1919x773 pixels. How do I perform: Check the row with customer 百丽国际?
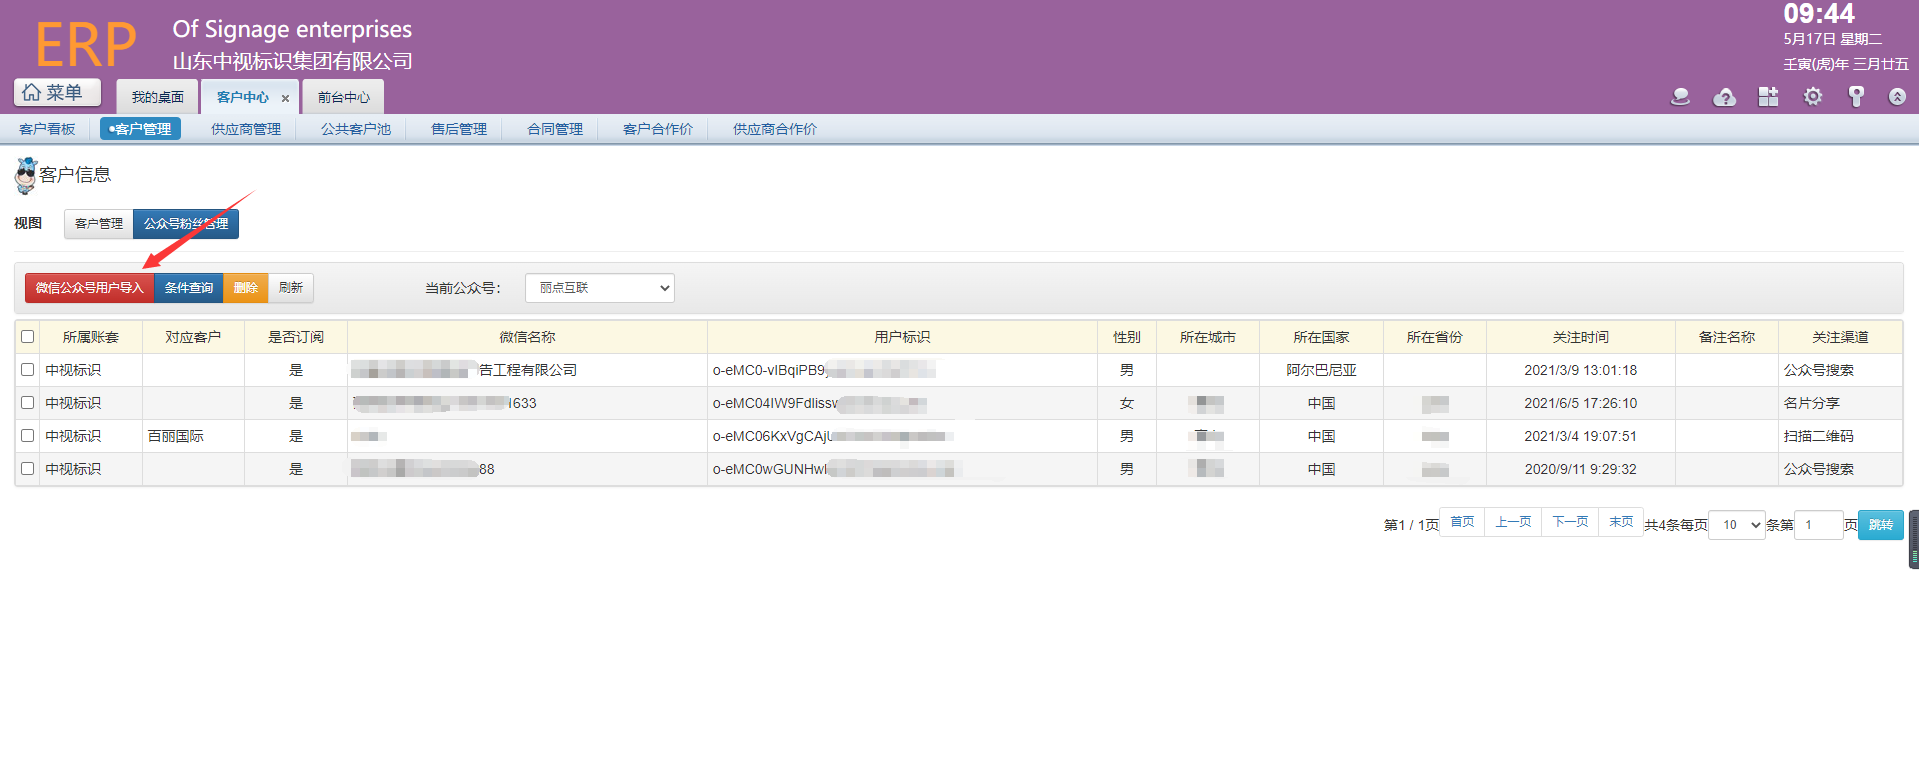click(28, 436)
